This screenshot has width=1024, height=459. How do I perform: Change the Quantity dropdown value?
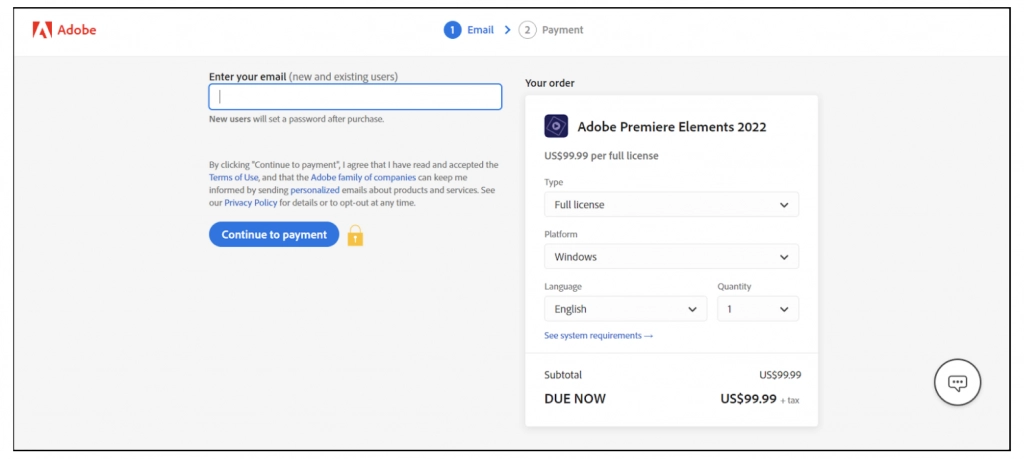point(758,309)
